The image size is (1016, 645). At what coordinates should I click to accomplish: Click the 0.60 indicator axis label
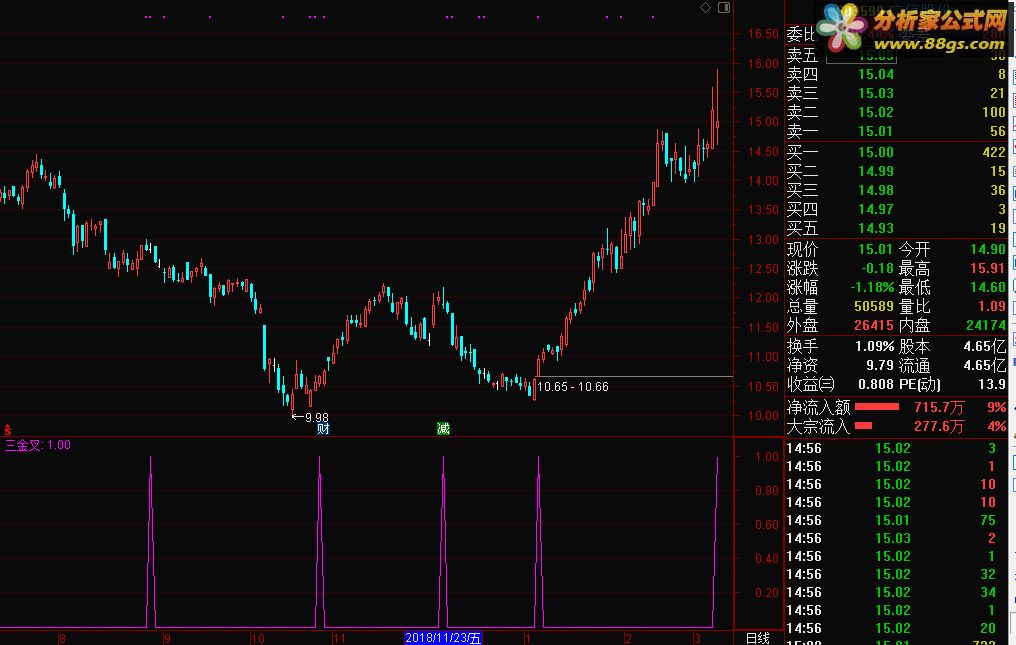[x=767, y=524]
